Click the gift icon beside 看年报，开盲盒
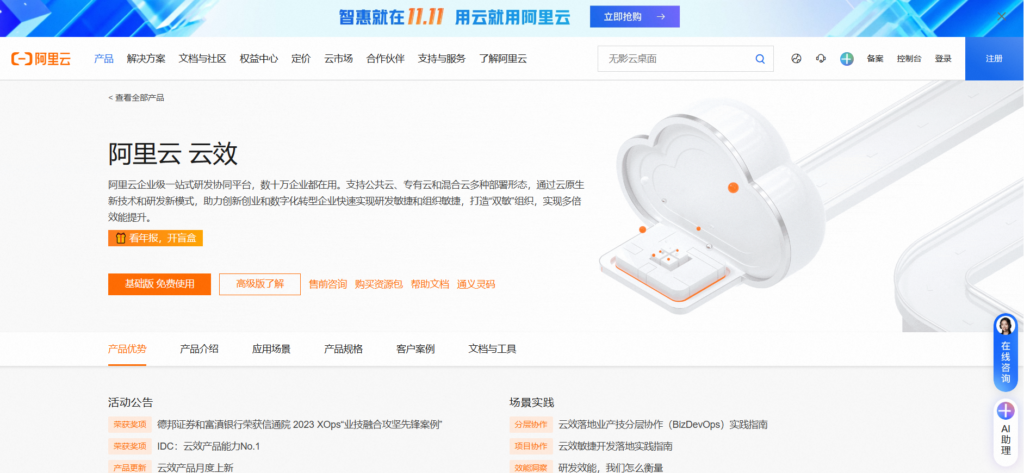 pos(119,238)
